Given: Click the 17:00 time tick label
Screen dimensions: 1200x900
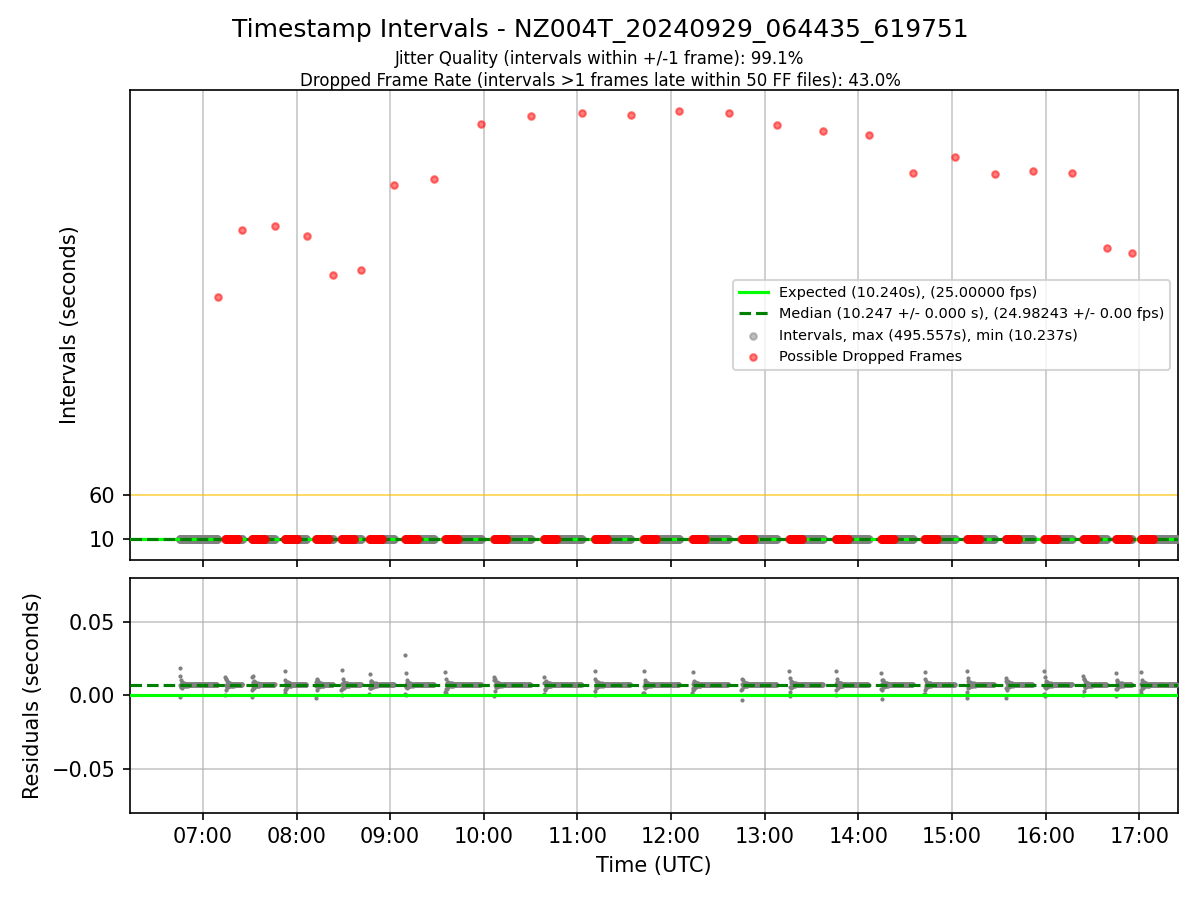Looking at the screenshot, I should [1139, 835].
